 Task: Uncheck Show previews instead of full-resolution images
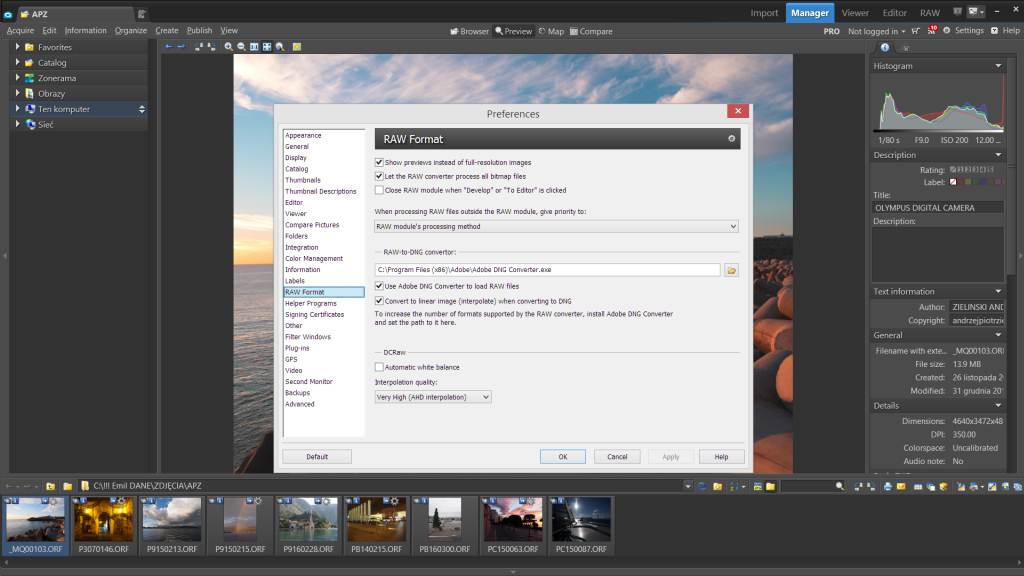(379, 162)
